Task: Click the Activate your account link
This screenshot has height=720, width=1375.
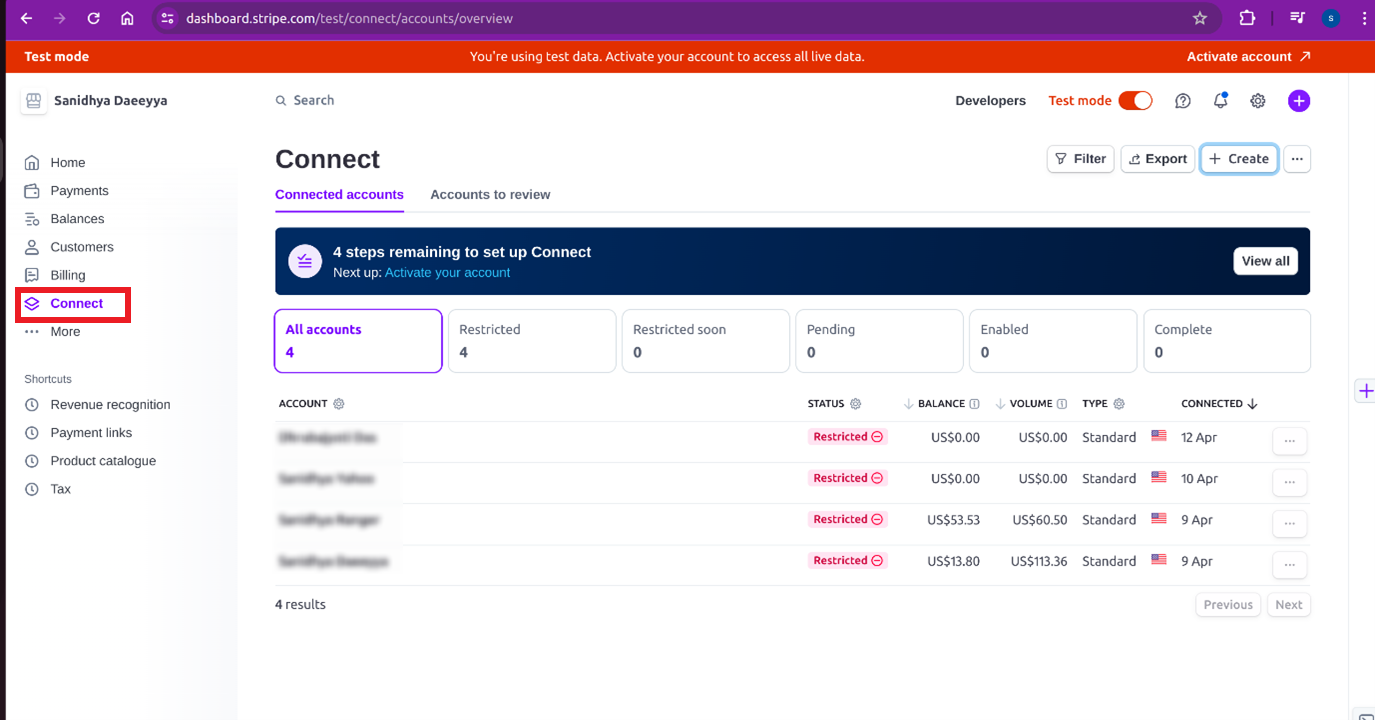Action: tap(447, 273)
